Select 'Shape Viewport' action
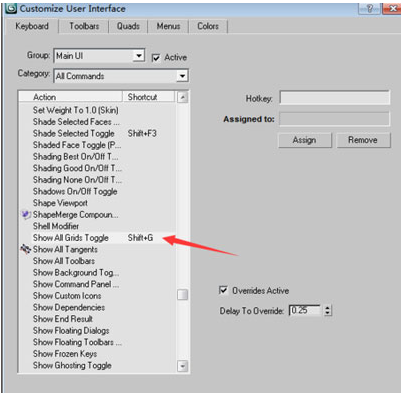The image size is (403, 393). [60, 203]
